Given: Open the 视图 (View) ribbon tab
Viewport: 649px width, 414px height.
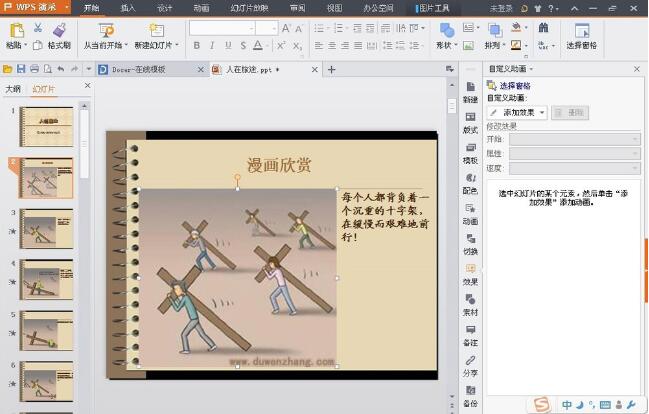Looking at the screenshot, I should pos(334,8).
